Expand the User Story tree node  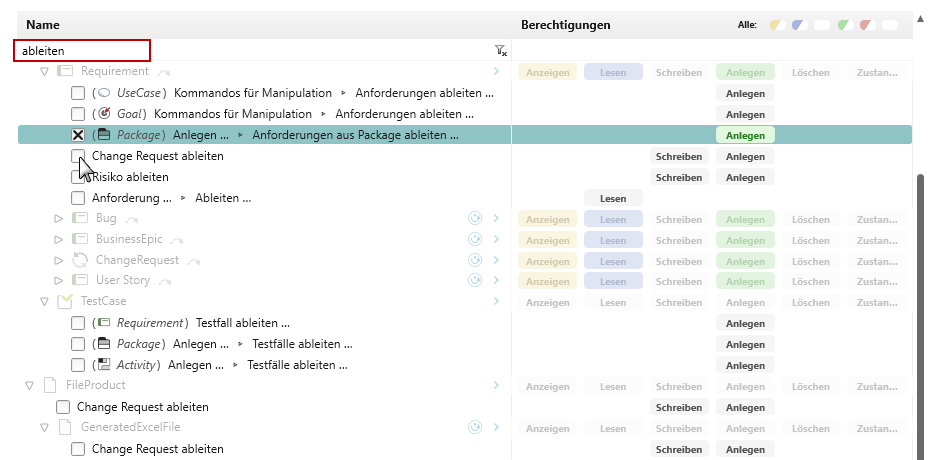(x=58, y=281)
